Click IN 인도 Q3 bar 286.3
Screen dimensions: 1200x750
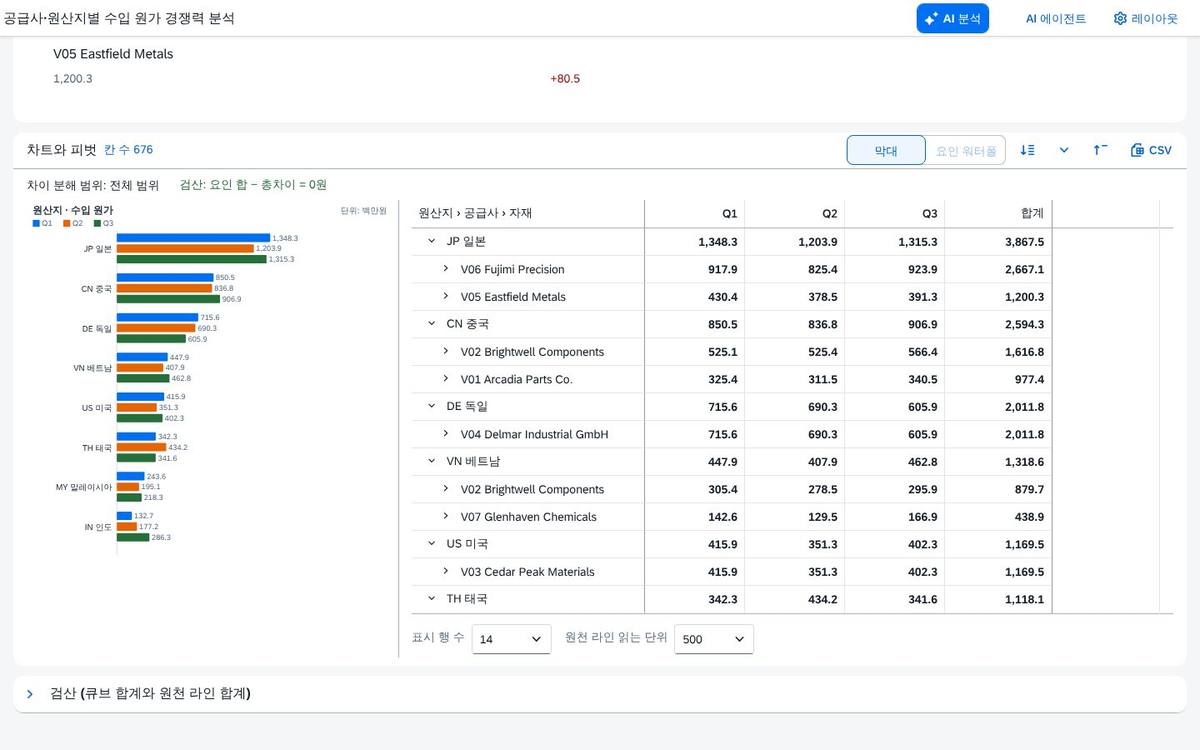coord(133,537)
